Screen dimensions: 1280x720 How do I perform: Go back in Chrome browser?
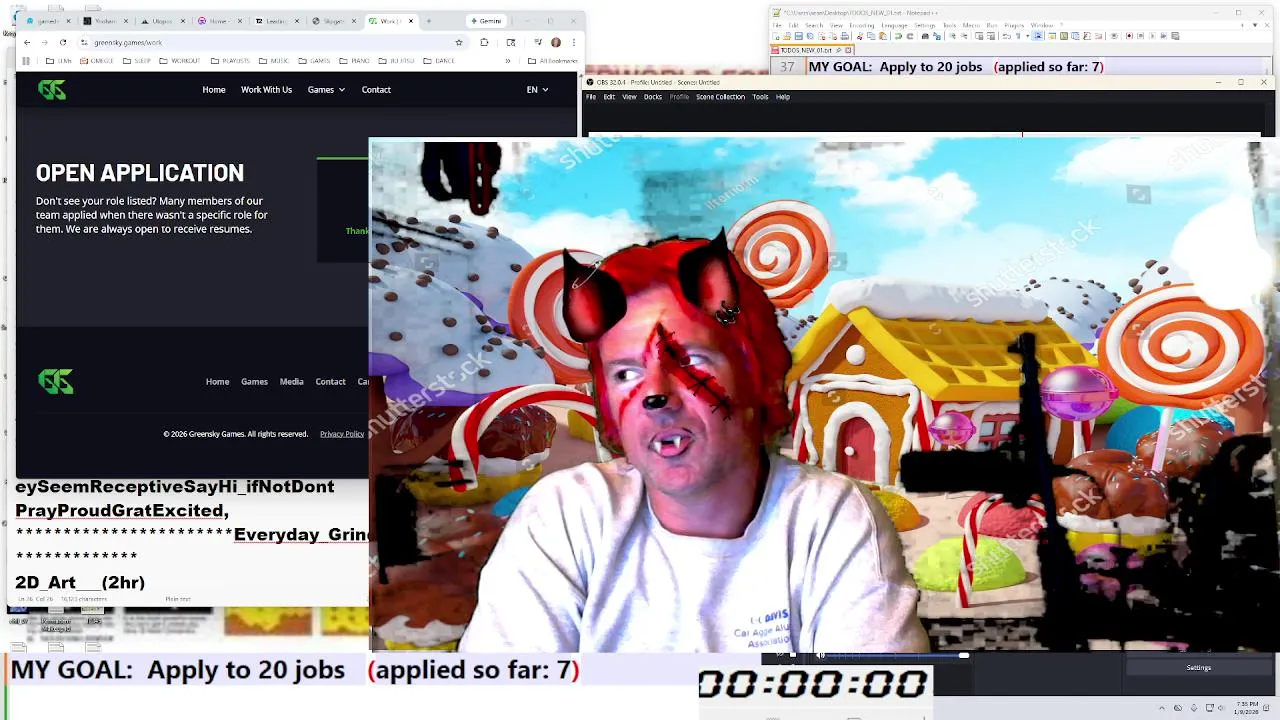[x=27, y=42]
